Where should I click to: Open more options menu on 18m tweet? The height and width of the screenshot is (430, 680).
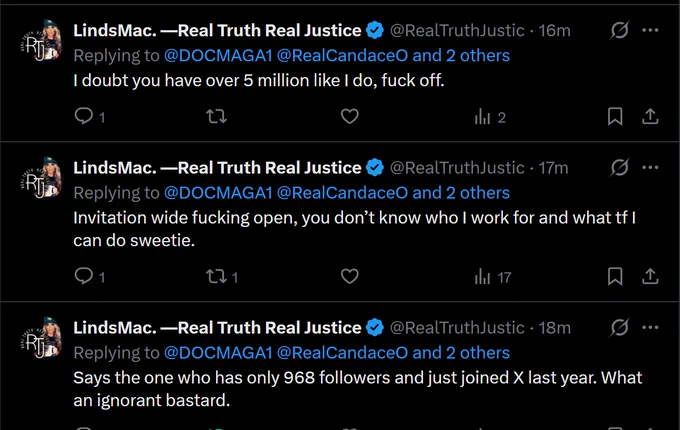click(650, 327)
